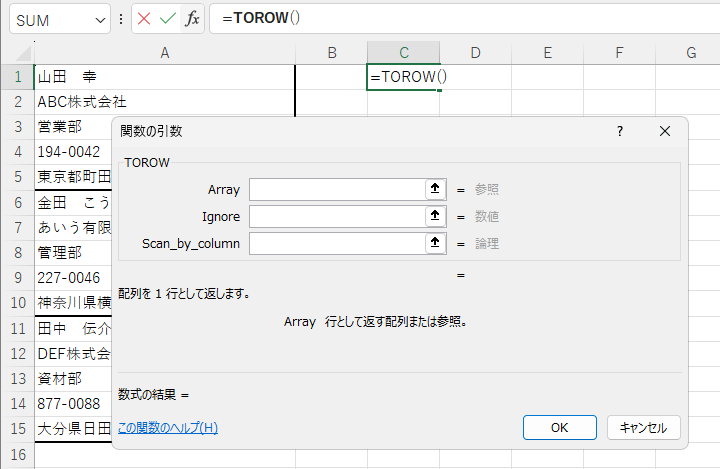Close the function arguments dialog

tap(664, 131)
